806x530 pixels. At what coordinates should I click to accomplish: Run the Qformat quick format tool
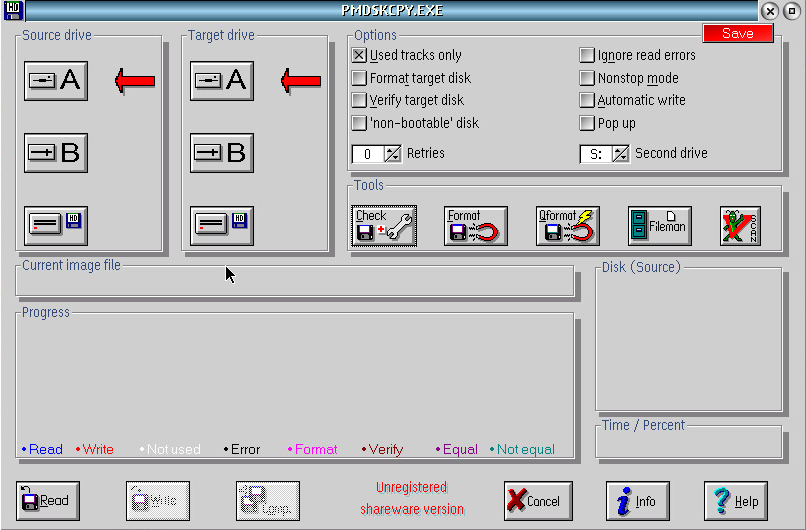[x=567, y=226]
